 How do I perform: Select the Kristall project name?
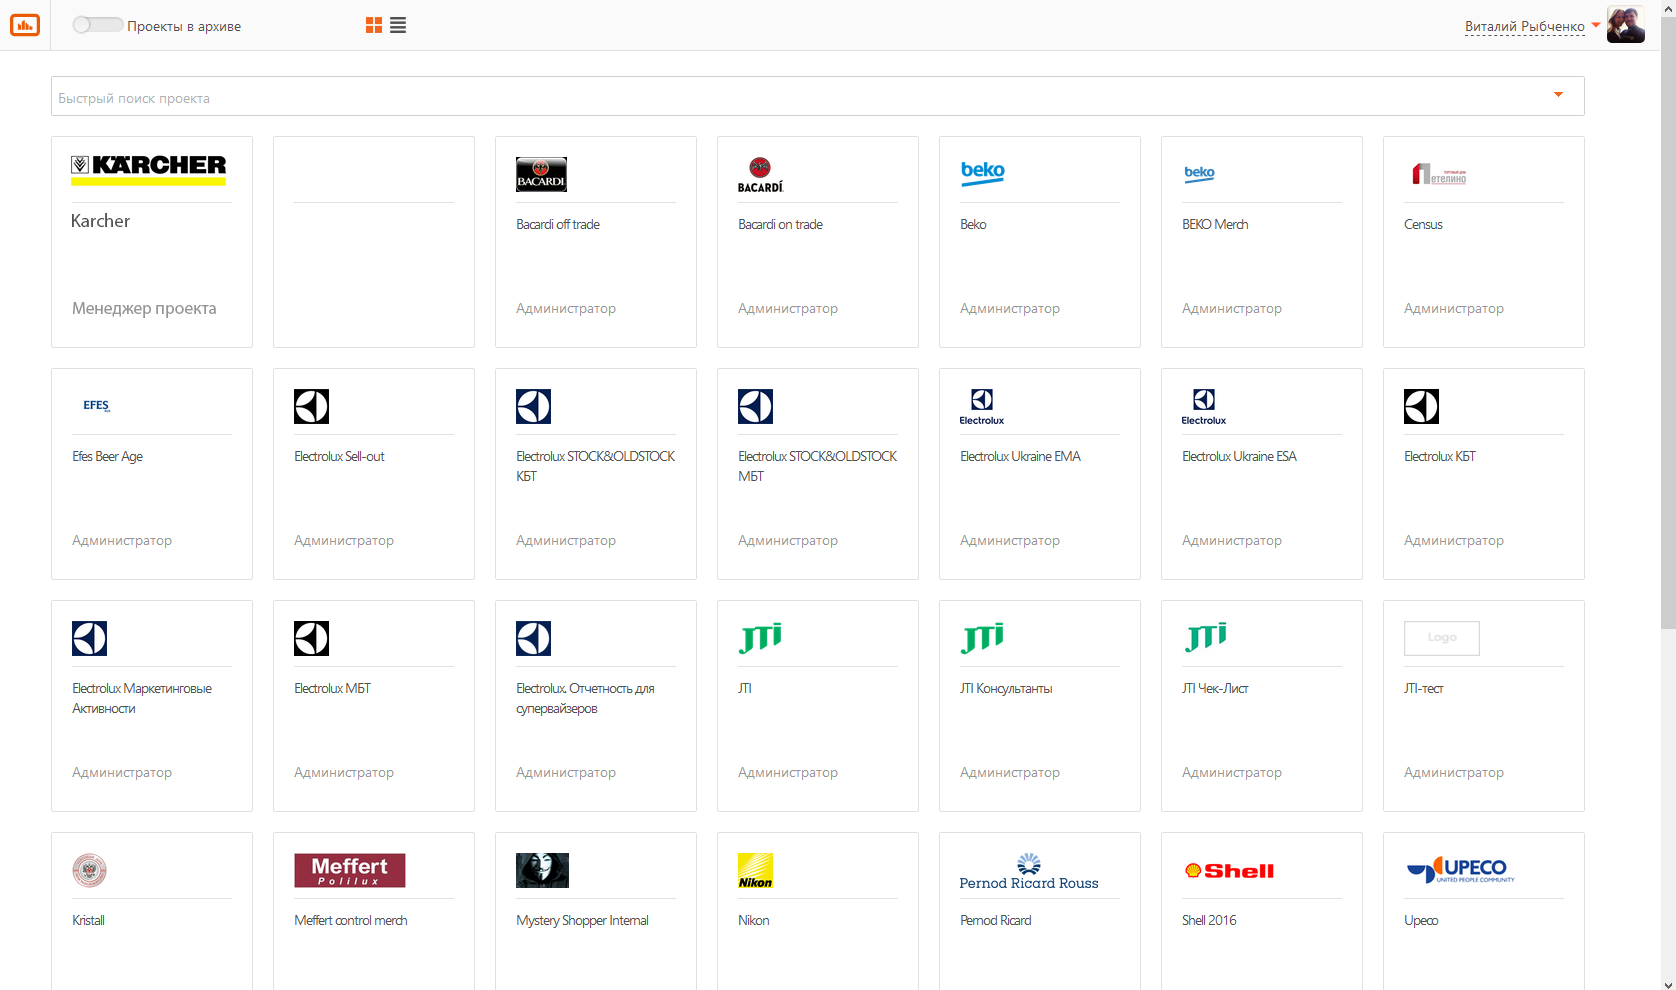(x=88, y=920)
